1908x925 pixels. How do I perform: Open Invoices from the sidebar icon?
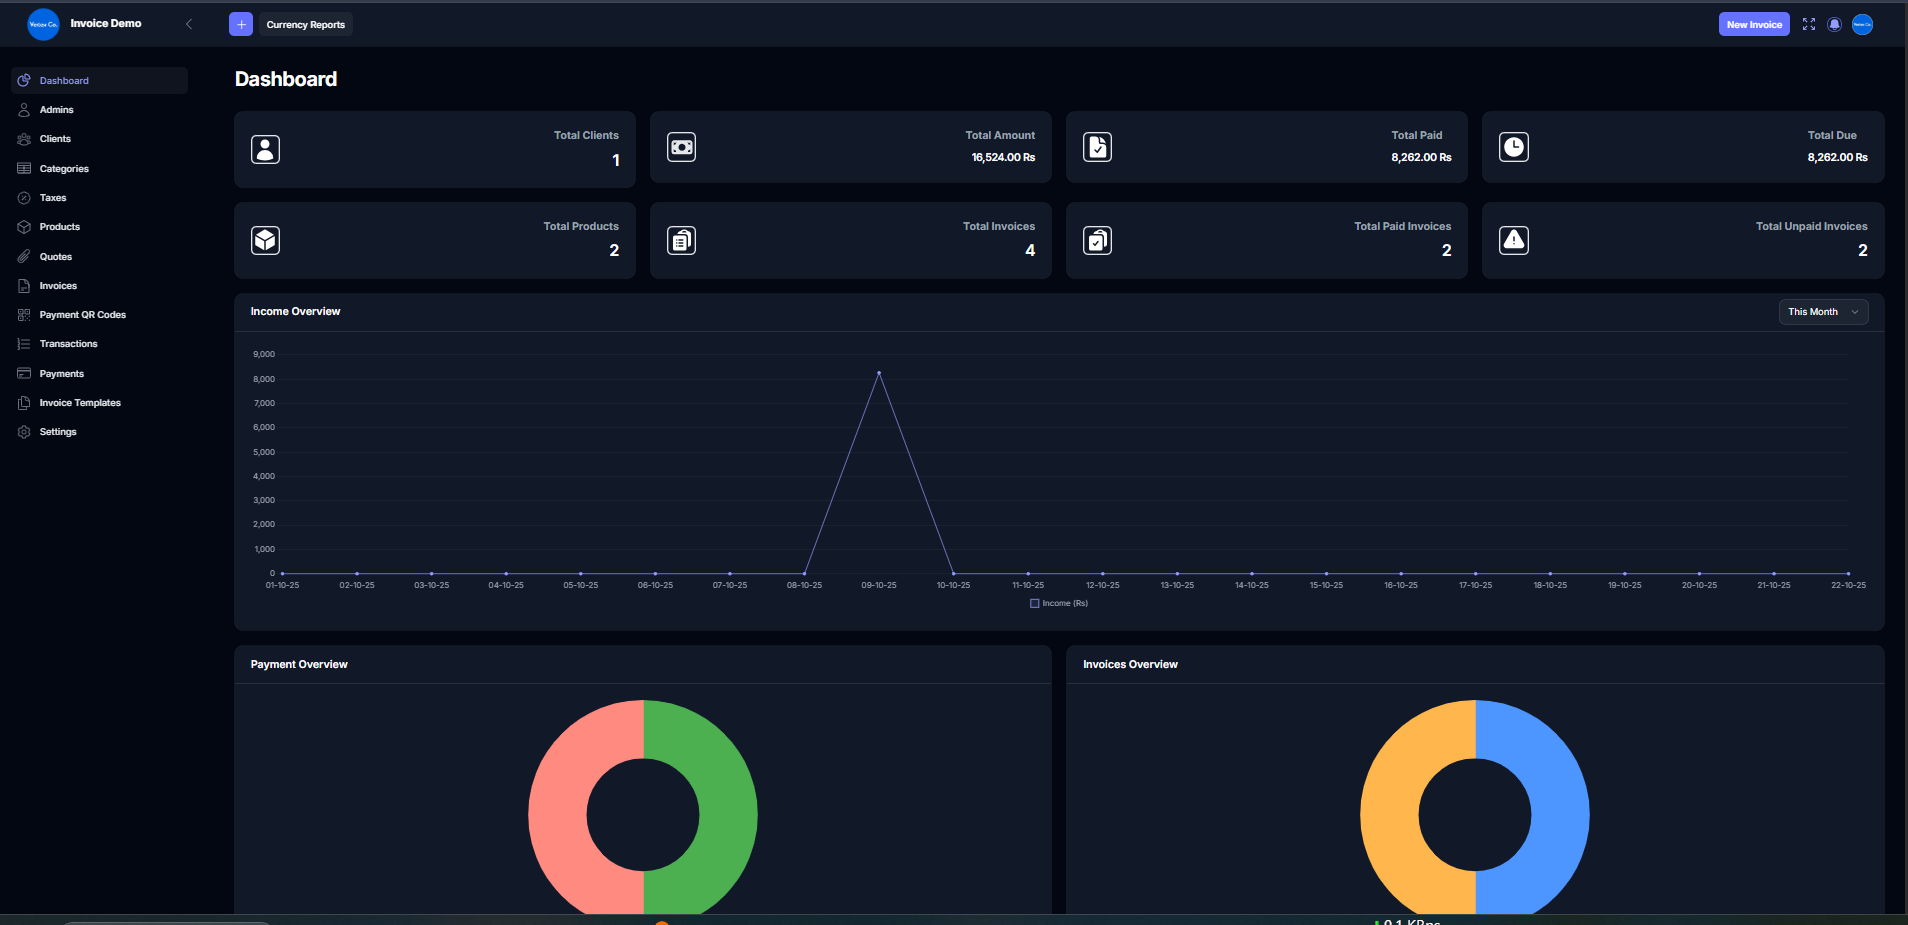pyautogui.click(x=23, y=285)
